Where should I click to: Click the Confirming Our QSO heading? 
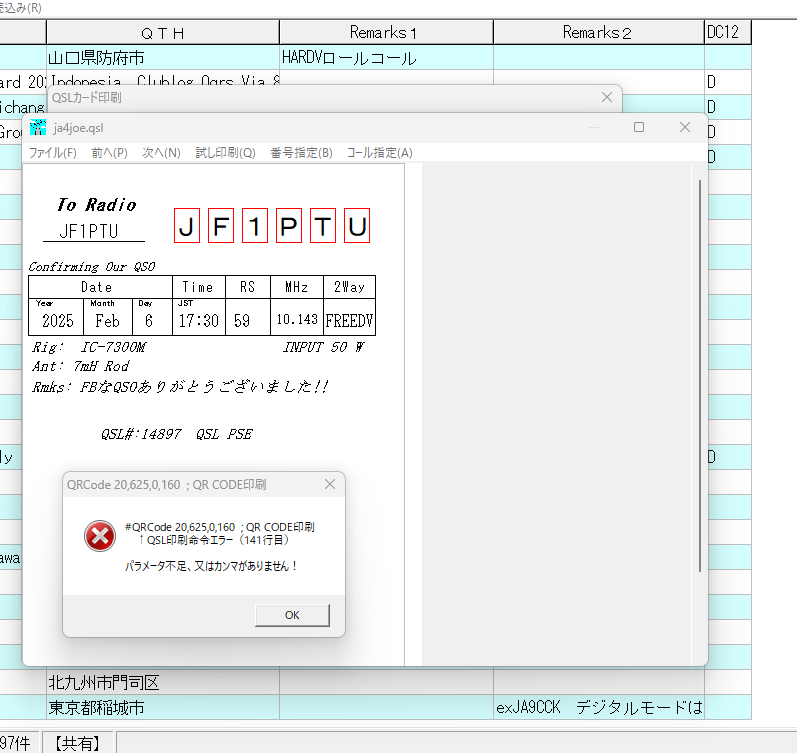pyautogui.click(x=91, y=267)
